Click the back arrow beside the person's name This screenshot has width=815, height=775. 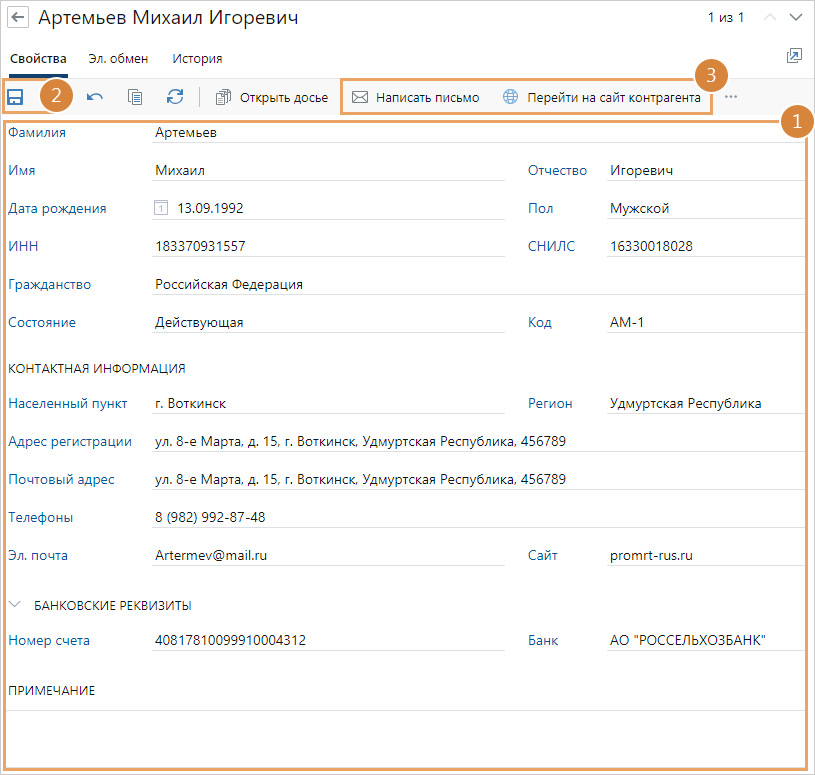pos(18,18)
